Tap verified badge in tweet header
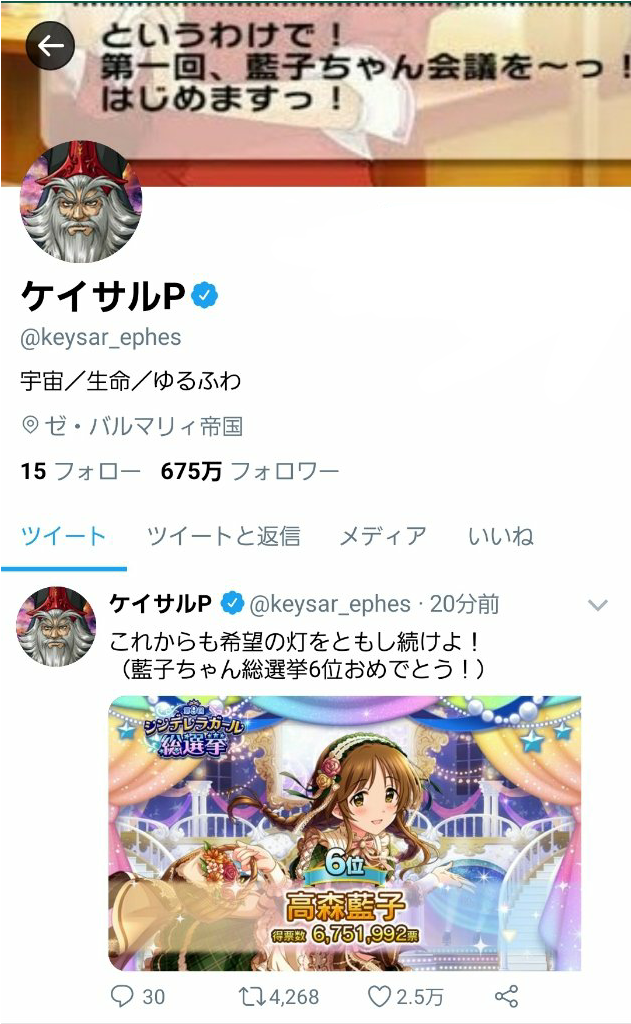 coord(232,603)
